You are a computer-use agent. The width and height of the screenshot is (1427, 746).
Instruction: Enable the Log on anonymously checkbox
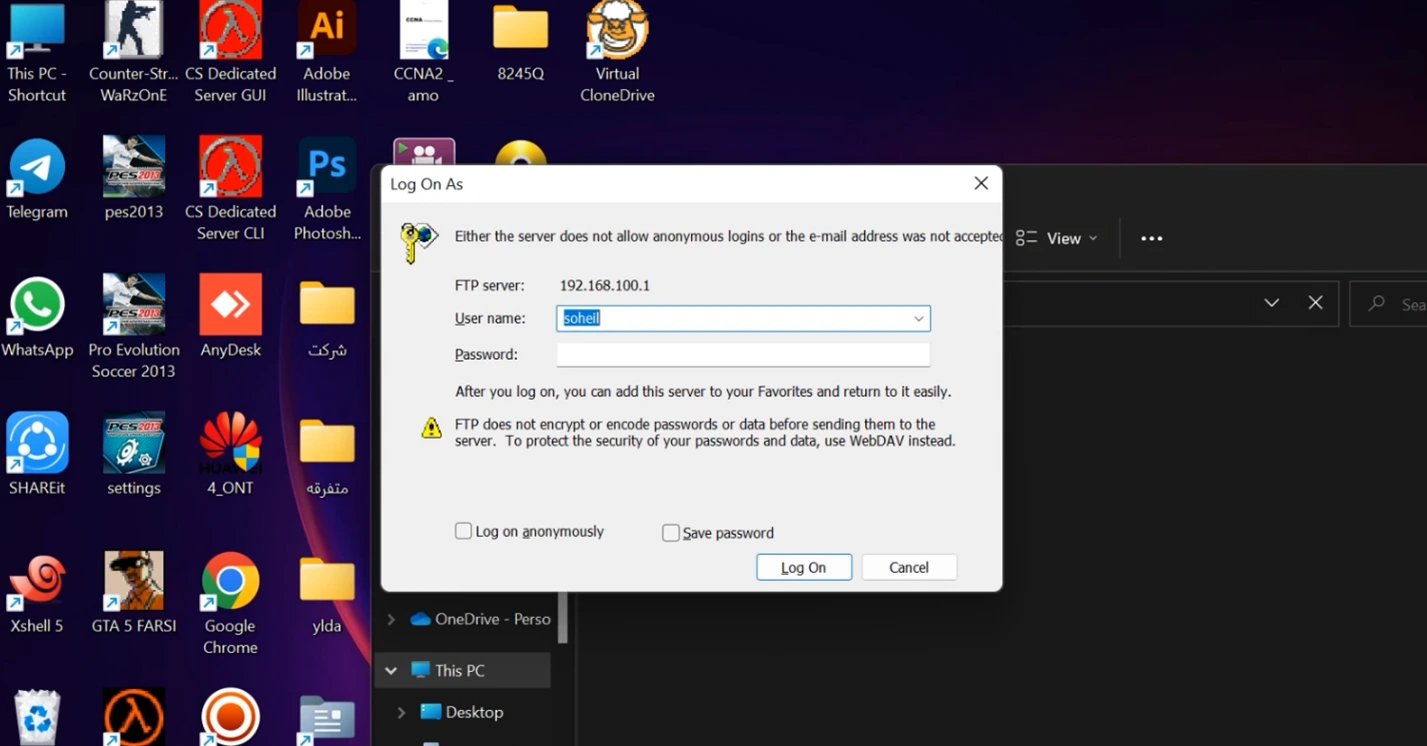click(463, 531)
